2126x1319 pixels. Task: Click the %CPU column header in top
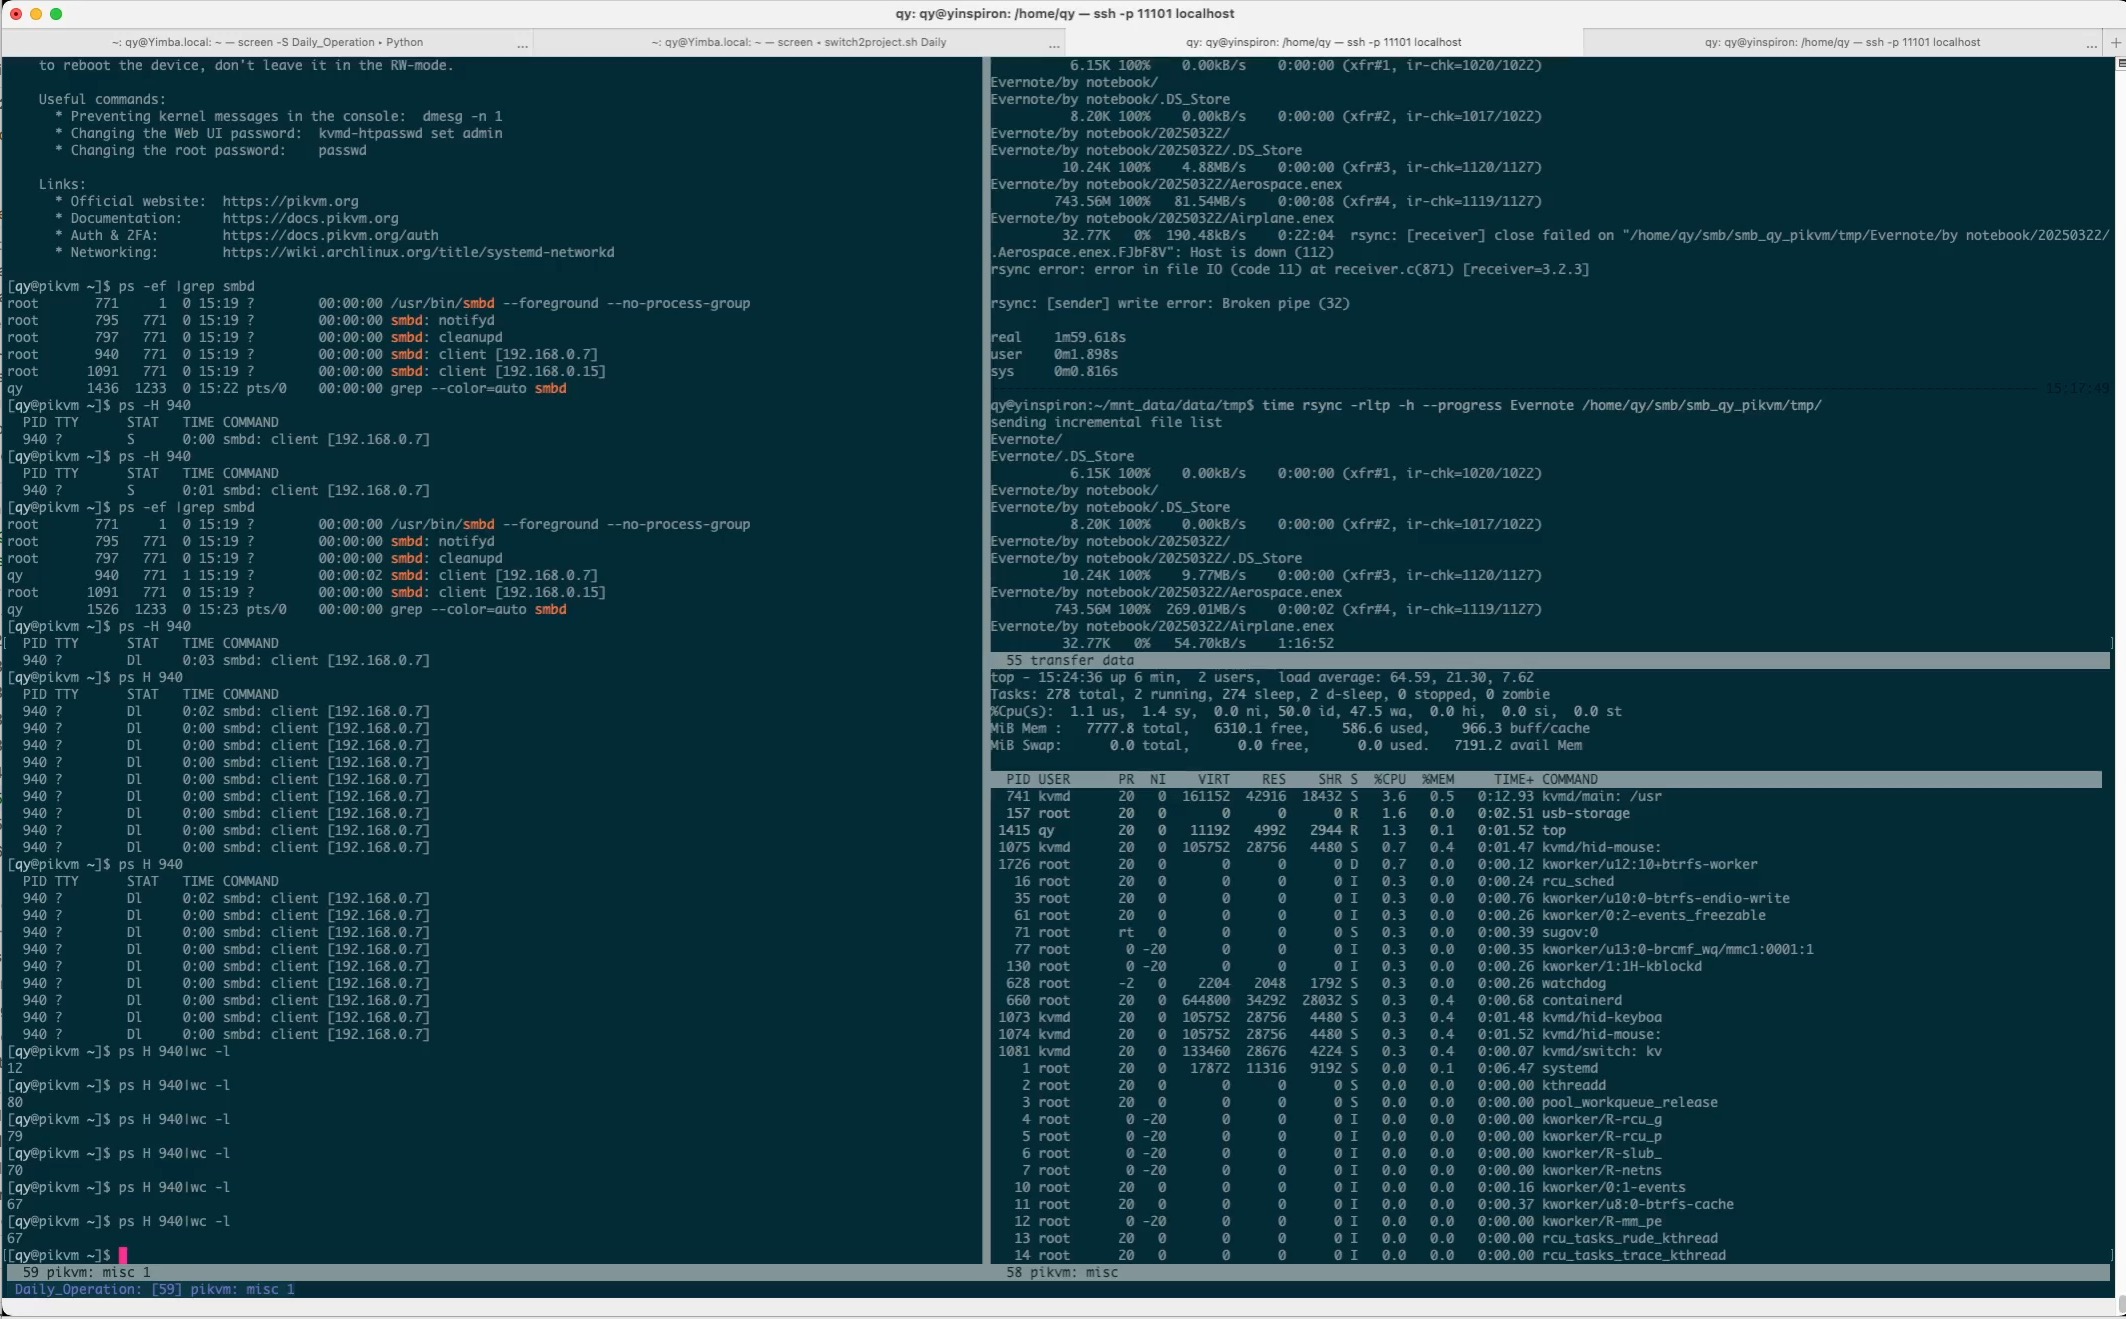click(1389, 779)
